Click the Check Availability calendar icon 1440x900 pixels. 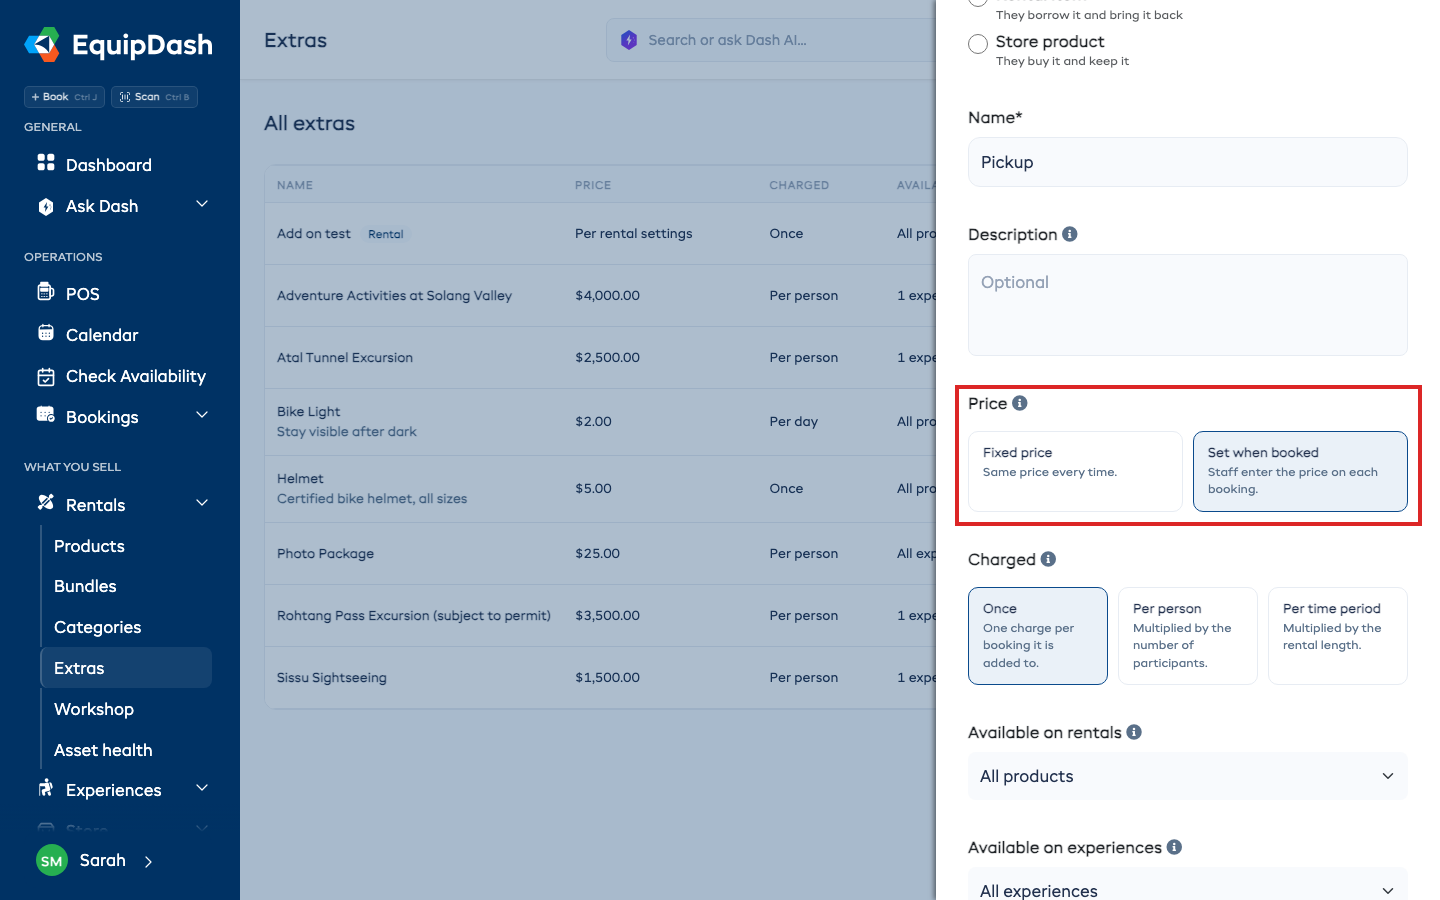46,377
